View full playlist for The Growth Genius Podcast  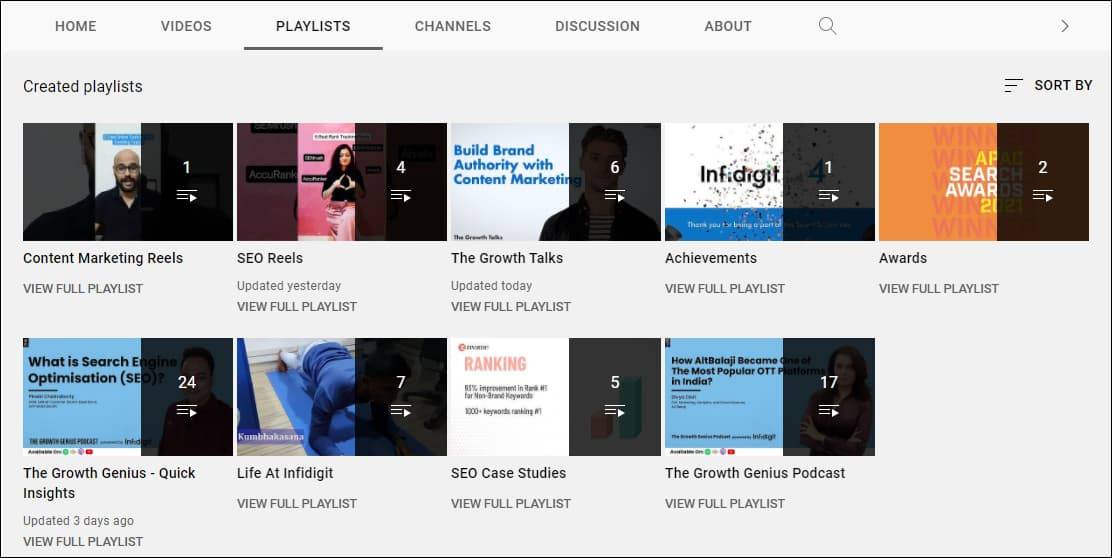pos(725,503)
